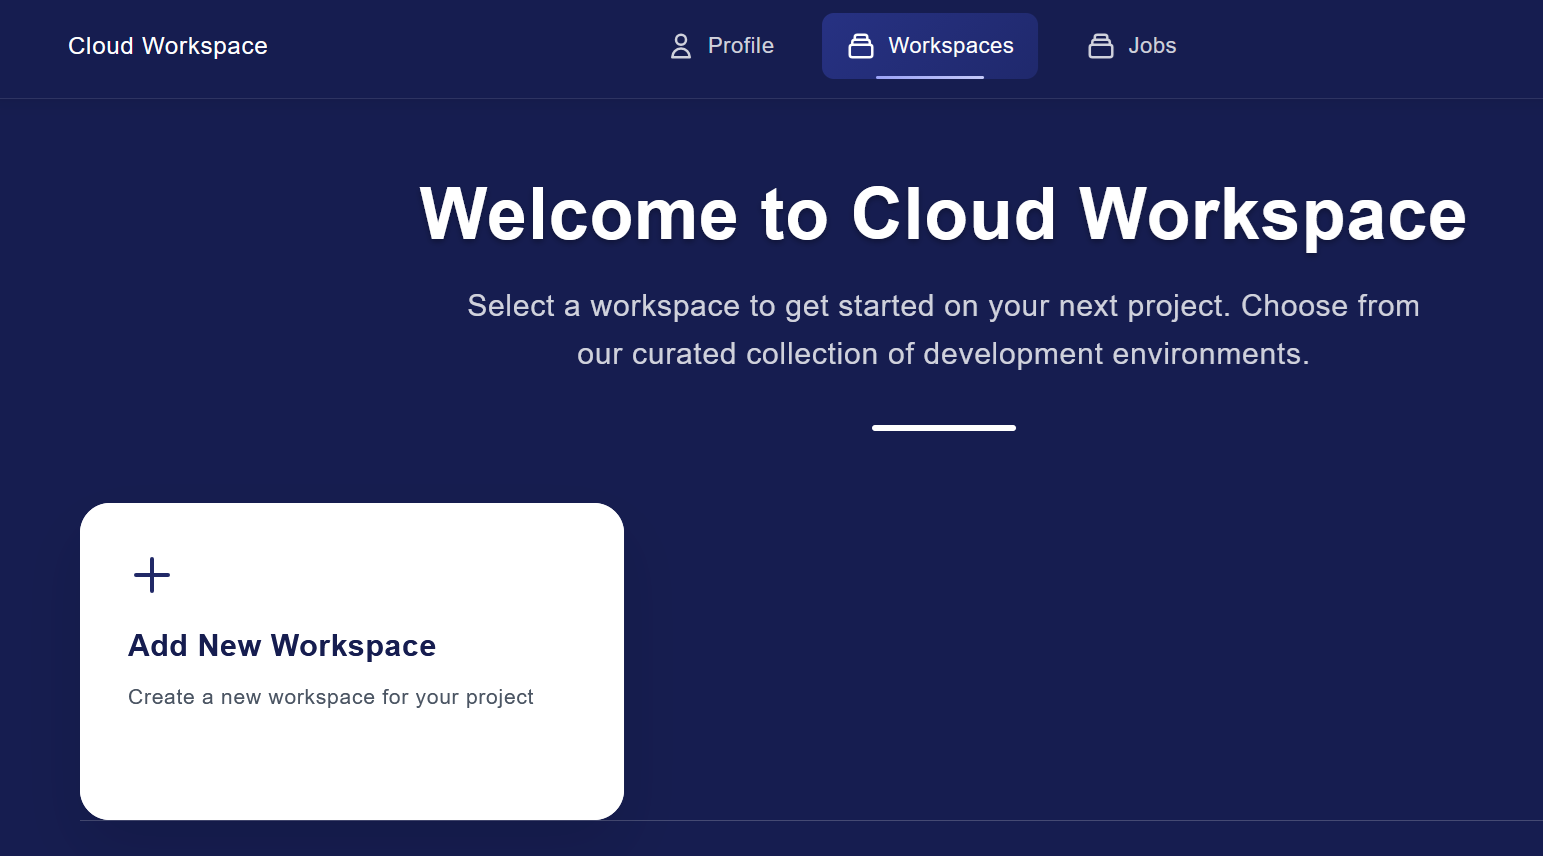
Task: Click the plus icon on the card
Action: click(x=152, y=575)
